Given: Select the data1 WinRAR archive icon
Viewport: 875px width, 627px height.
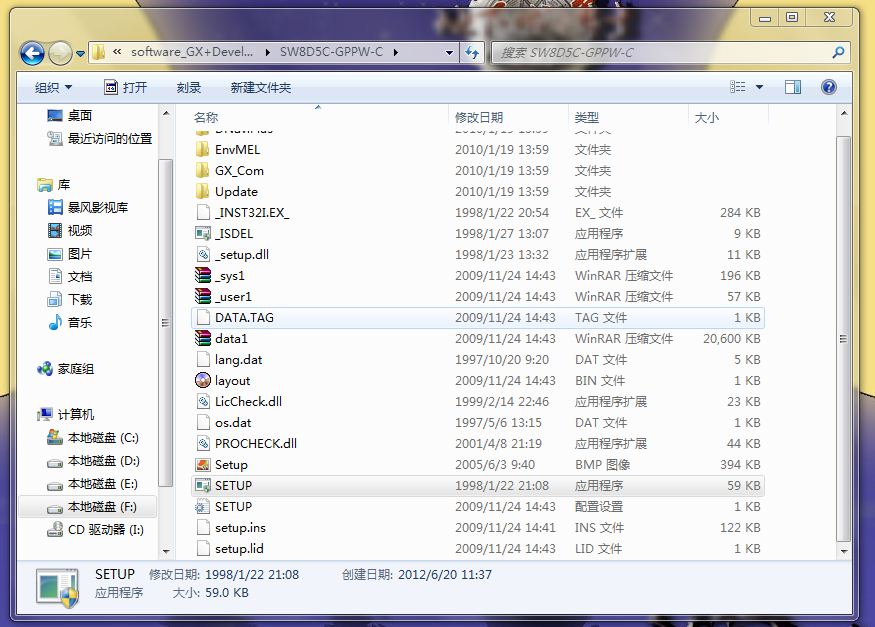Looking at the screenshot, I should click(203, 339).
